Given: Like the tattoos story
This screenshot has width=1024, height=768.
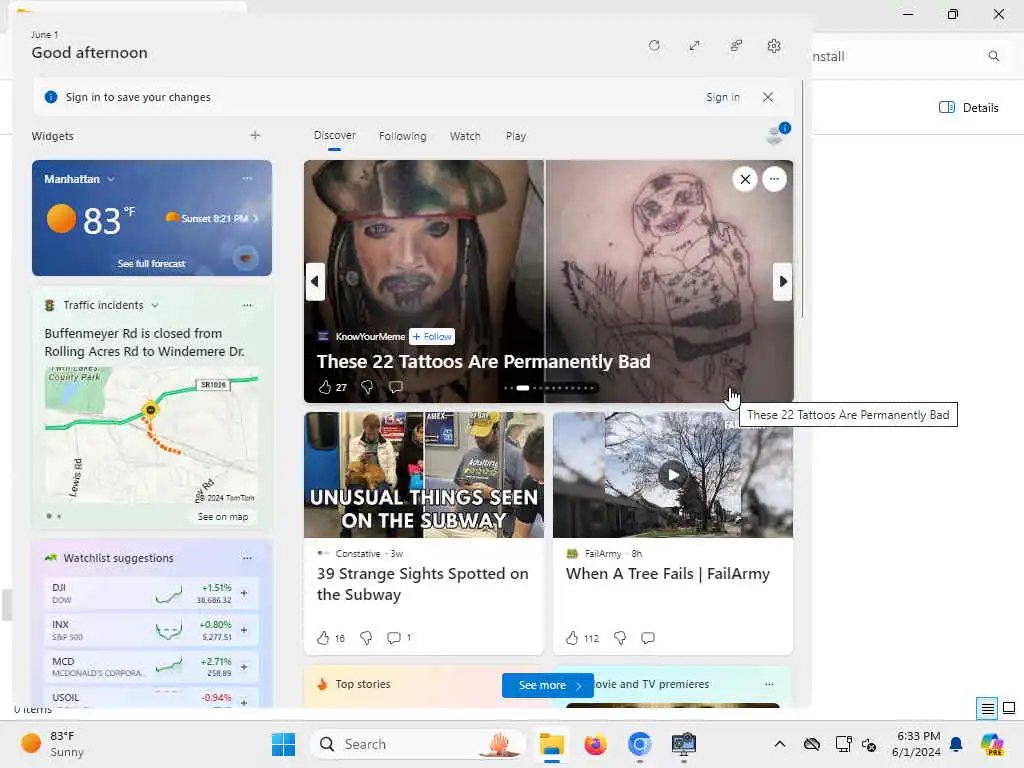Looking at the screenshot, I should click(325, 387).
